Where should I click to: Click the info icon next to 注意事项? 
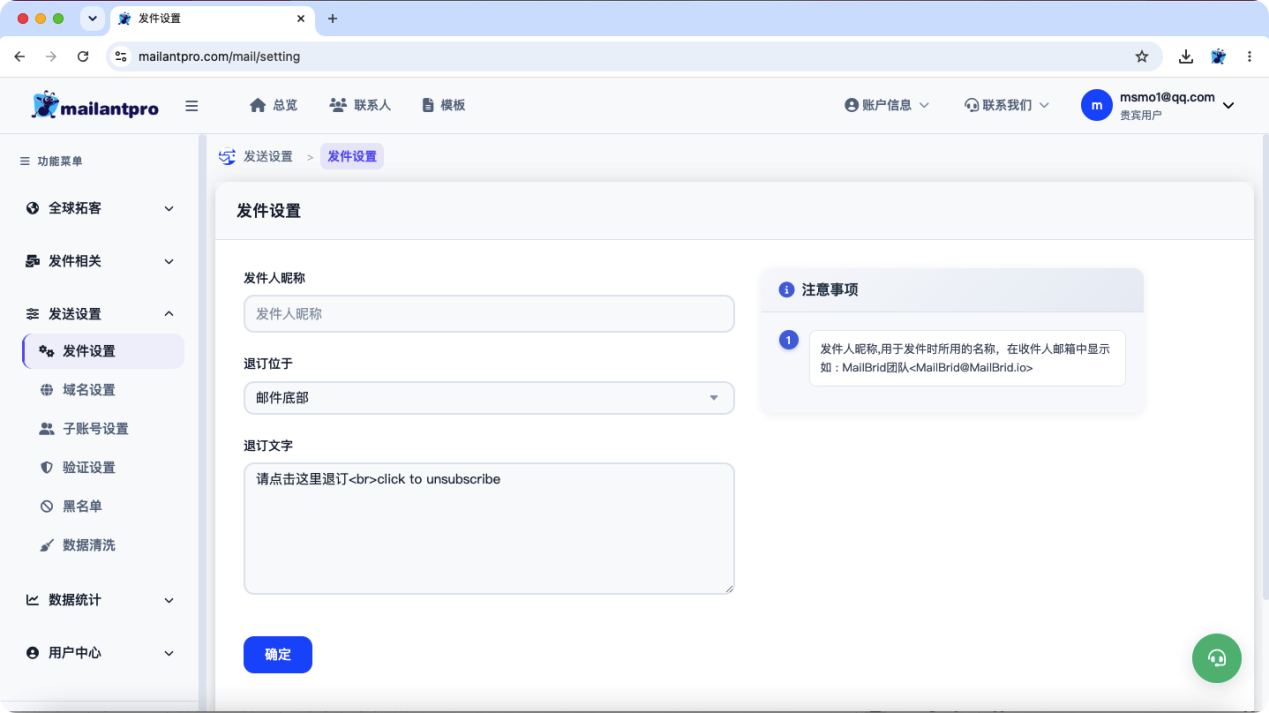click(786, 290)
